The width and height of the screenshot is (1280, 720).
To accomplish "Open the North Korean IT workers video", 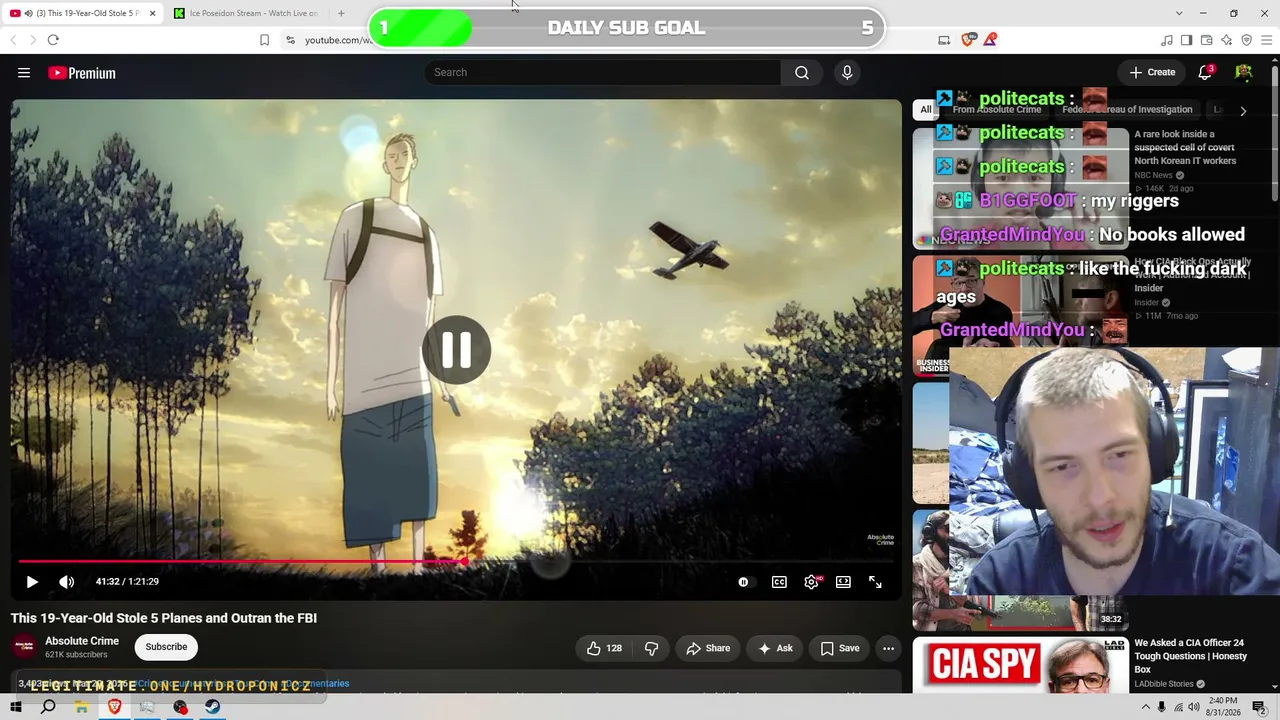I will 1185,147.
